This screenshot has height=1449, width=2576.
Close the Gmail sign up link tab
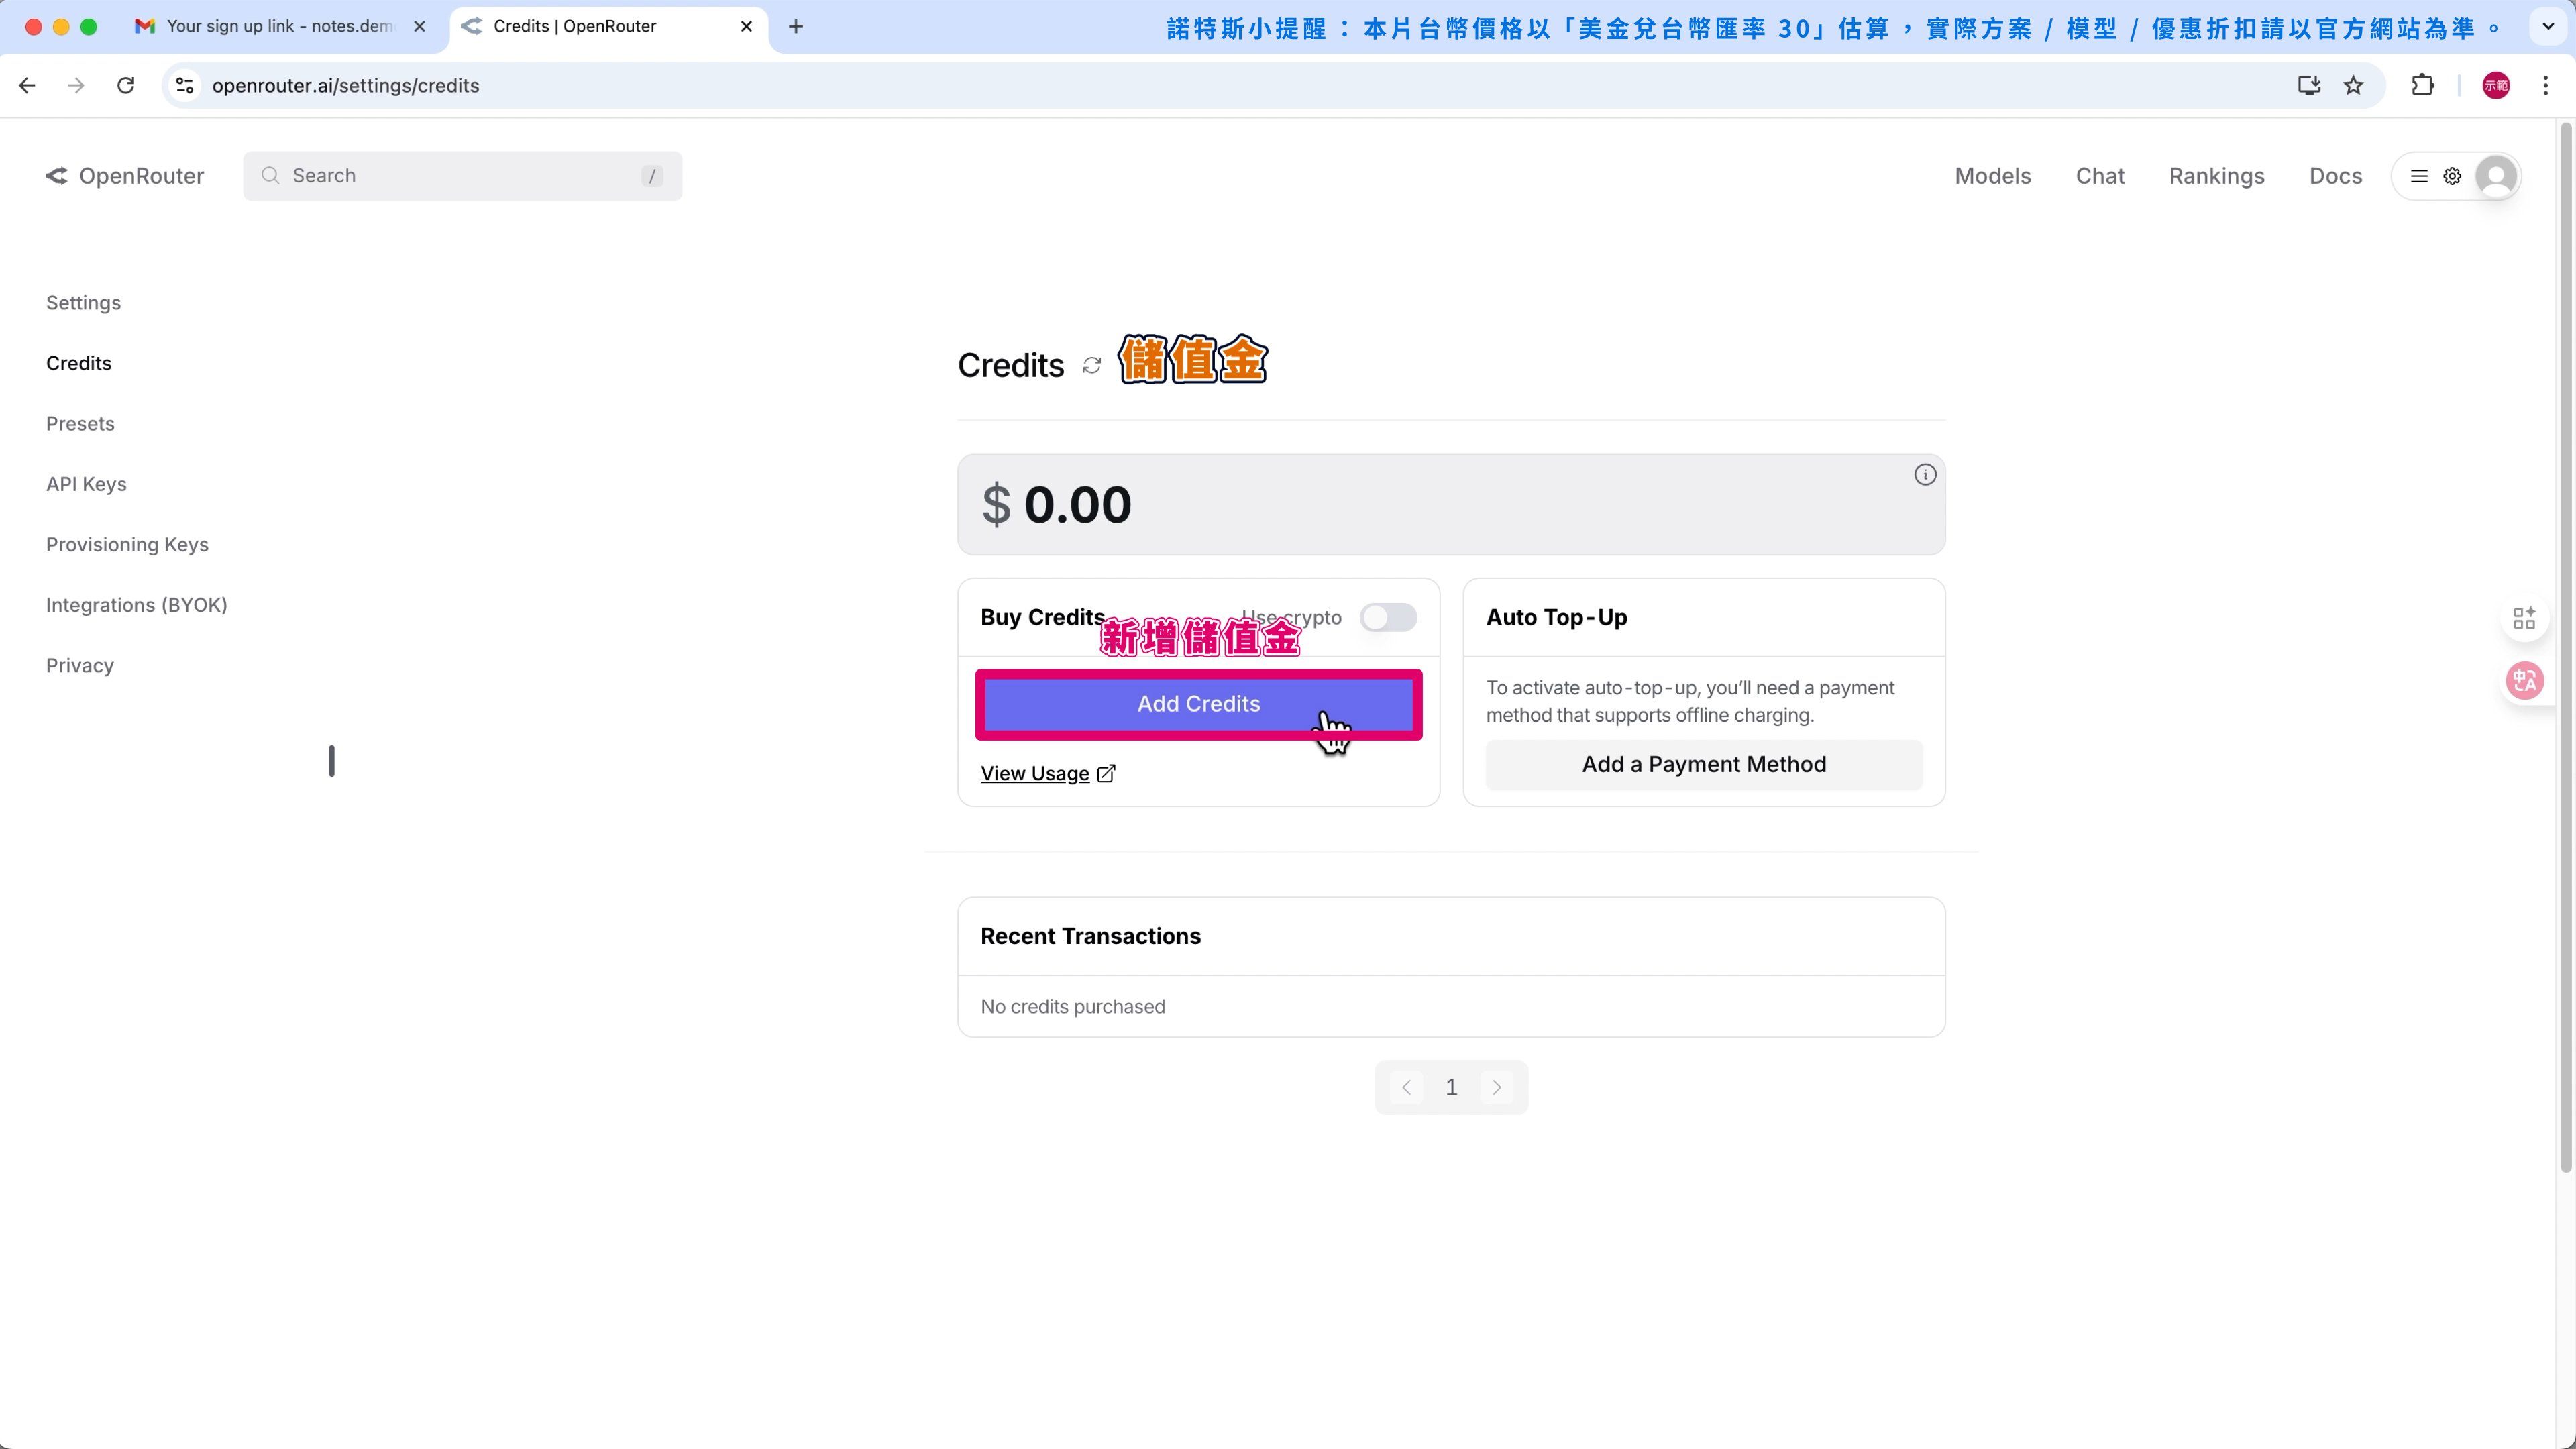tap(420, 27)
